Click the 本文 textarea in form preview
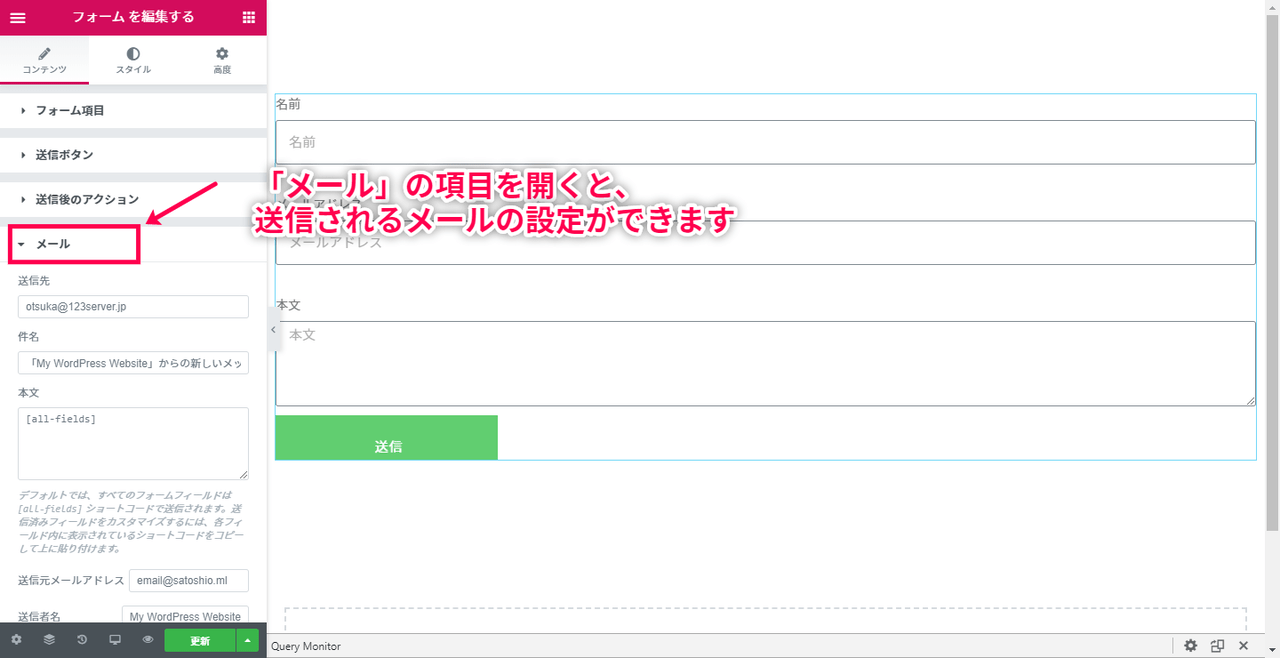This screenshot has height=658, width=1280. tap(765, 363)
